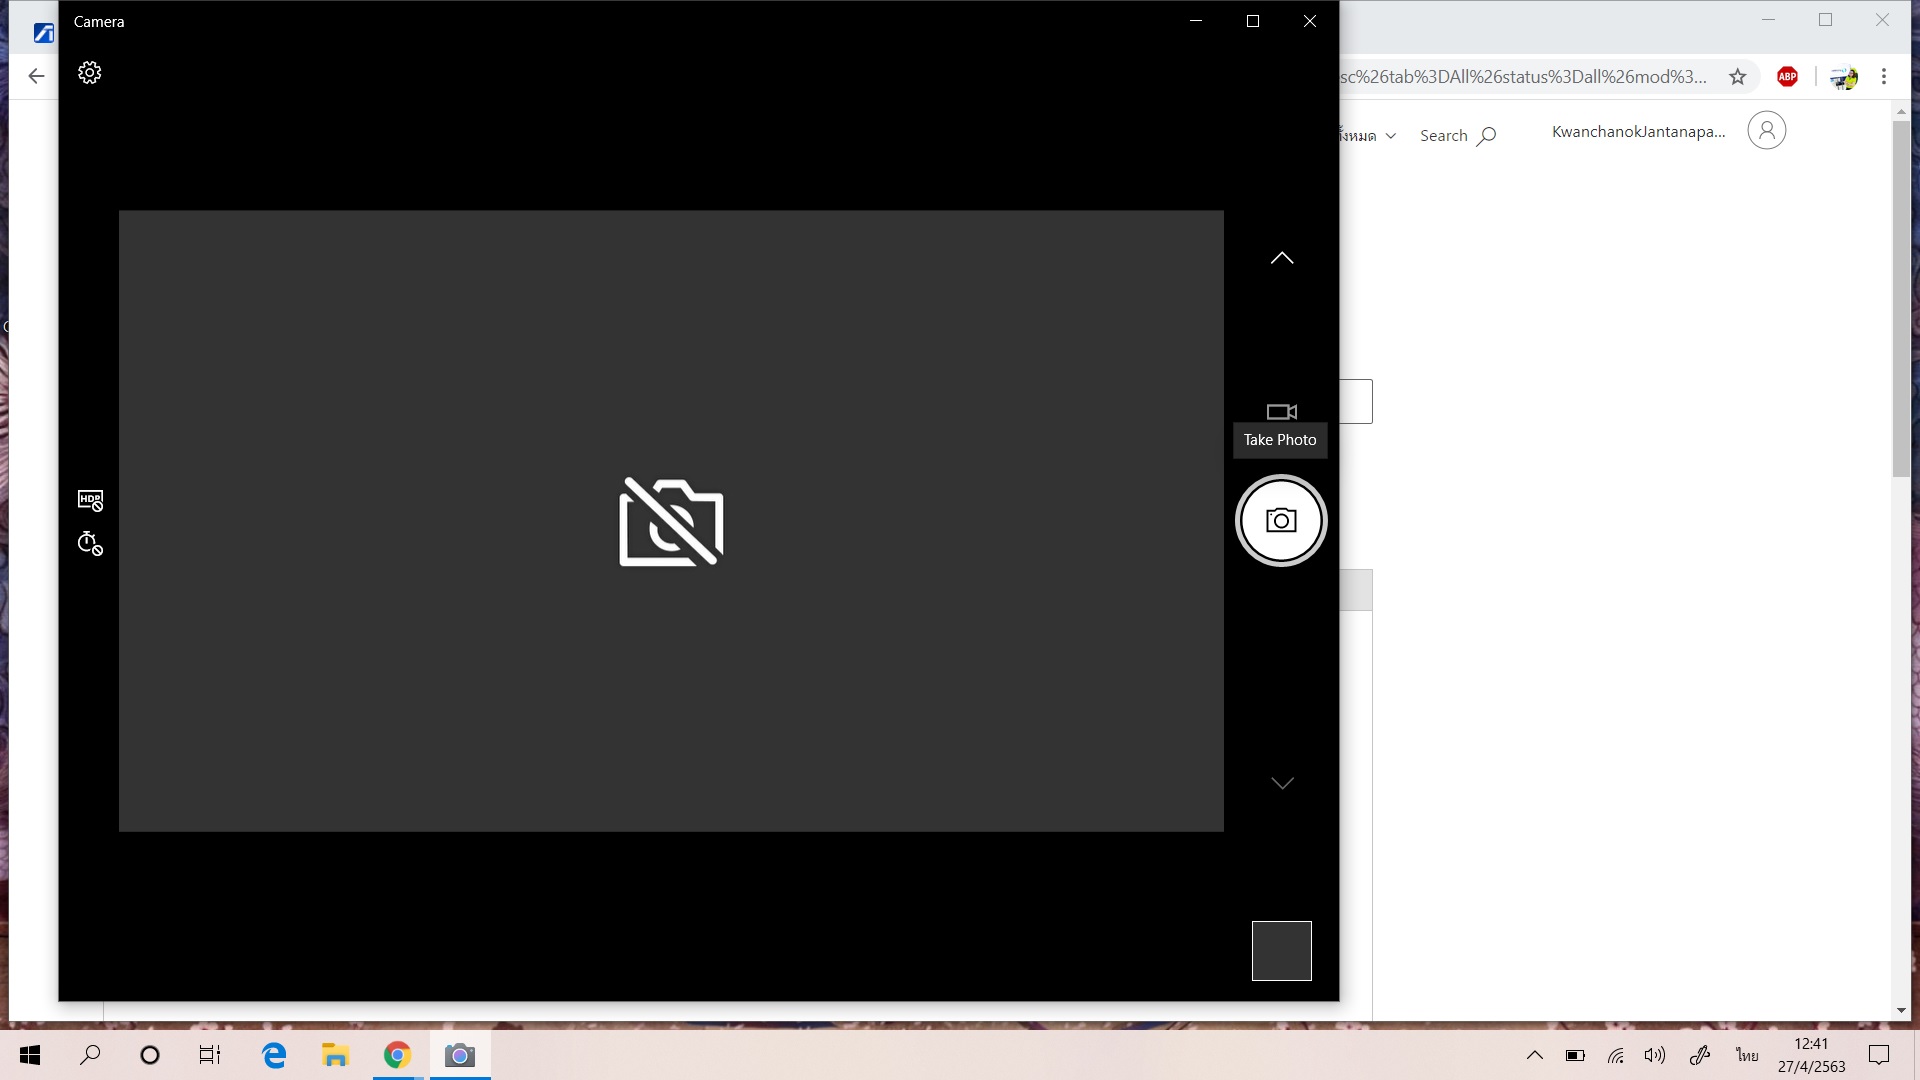The width and height of the screenshot is (1920, 1080).
Task: Click the browser back arrow
Action: [x=37, y=76]
